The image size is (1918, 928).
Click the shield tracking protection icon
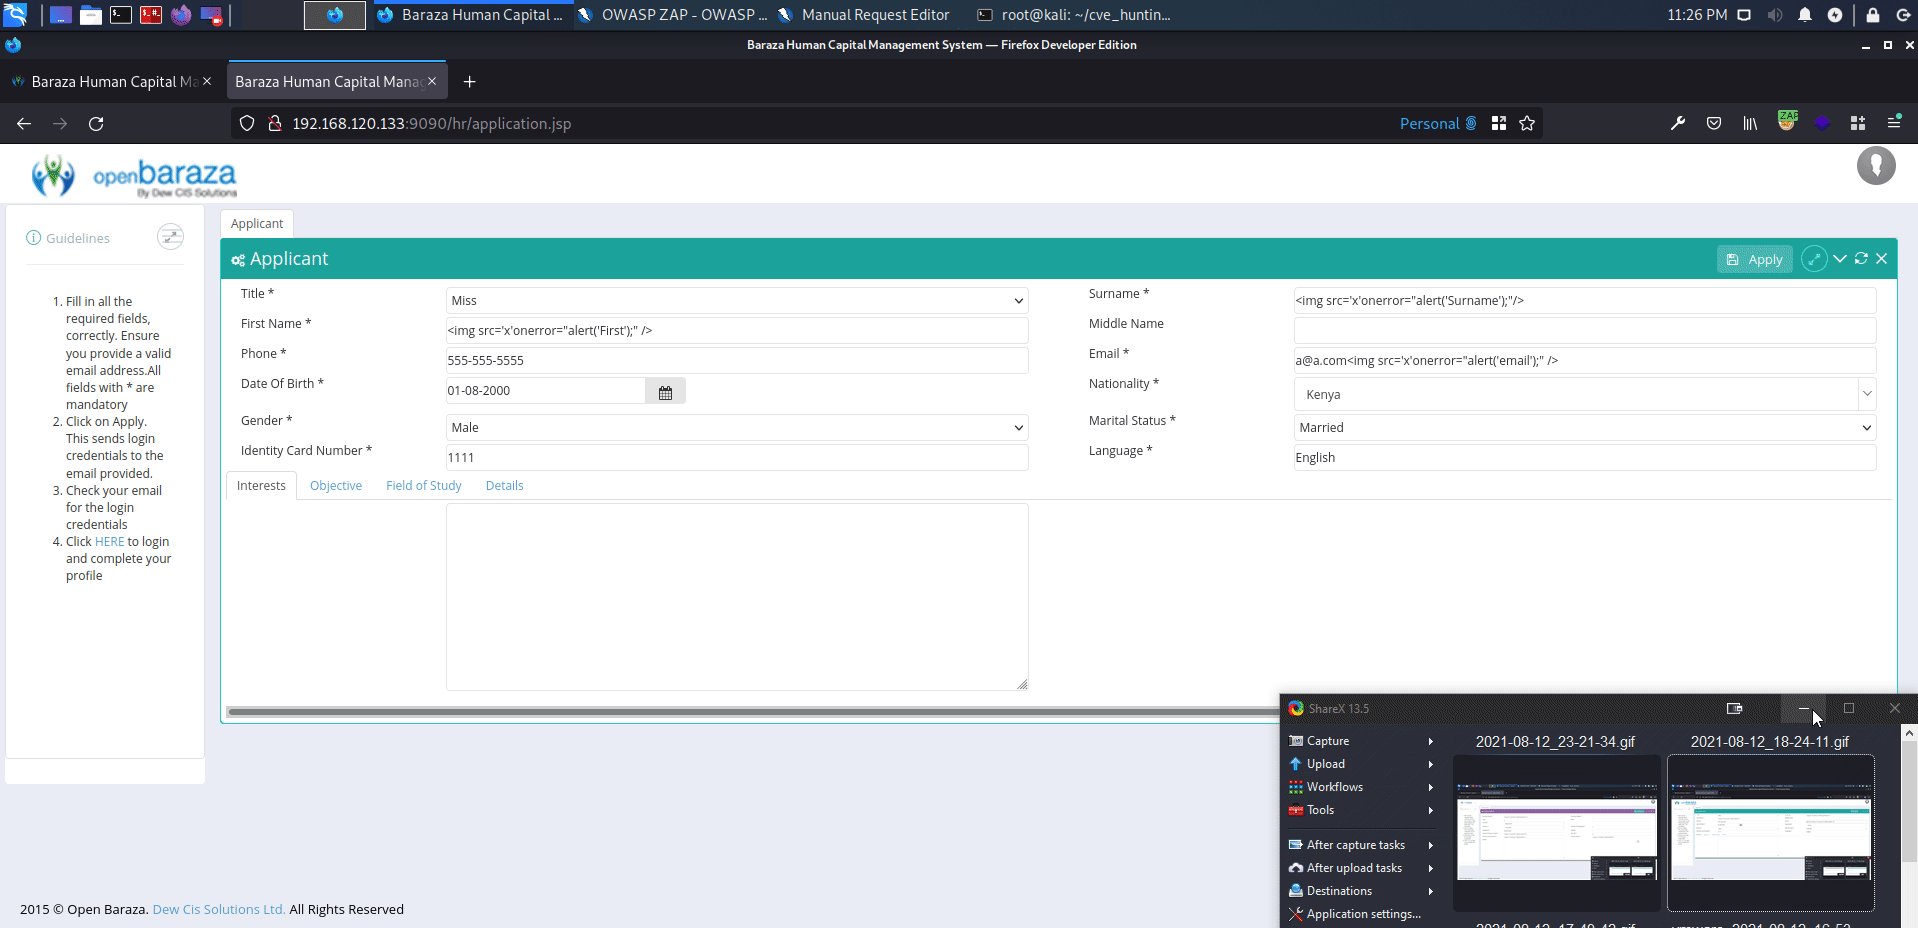coord(247,124)
